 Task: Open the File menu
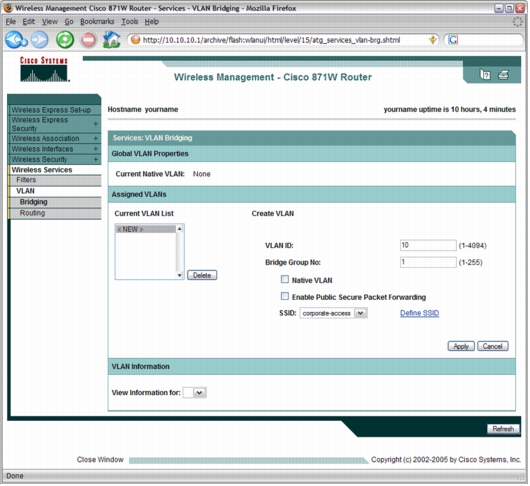11,22
